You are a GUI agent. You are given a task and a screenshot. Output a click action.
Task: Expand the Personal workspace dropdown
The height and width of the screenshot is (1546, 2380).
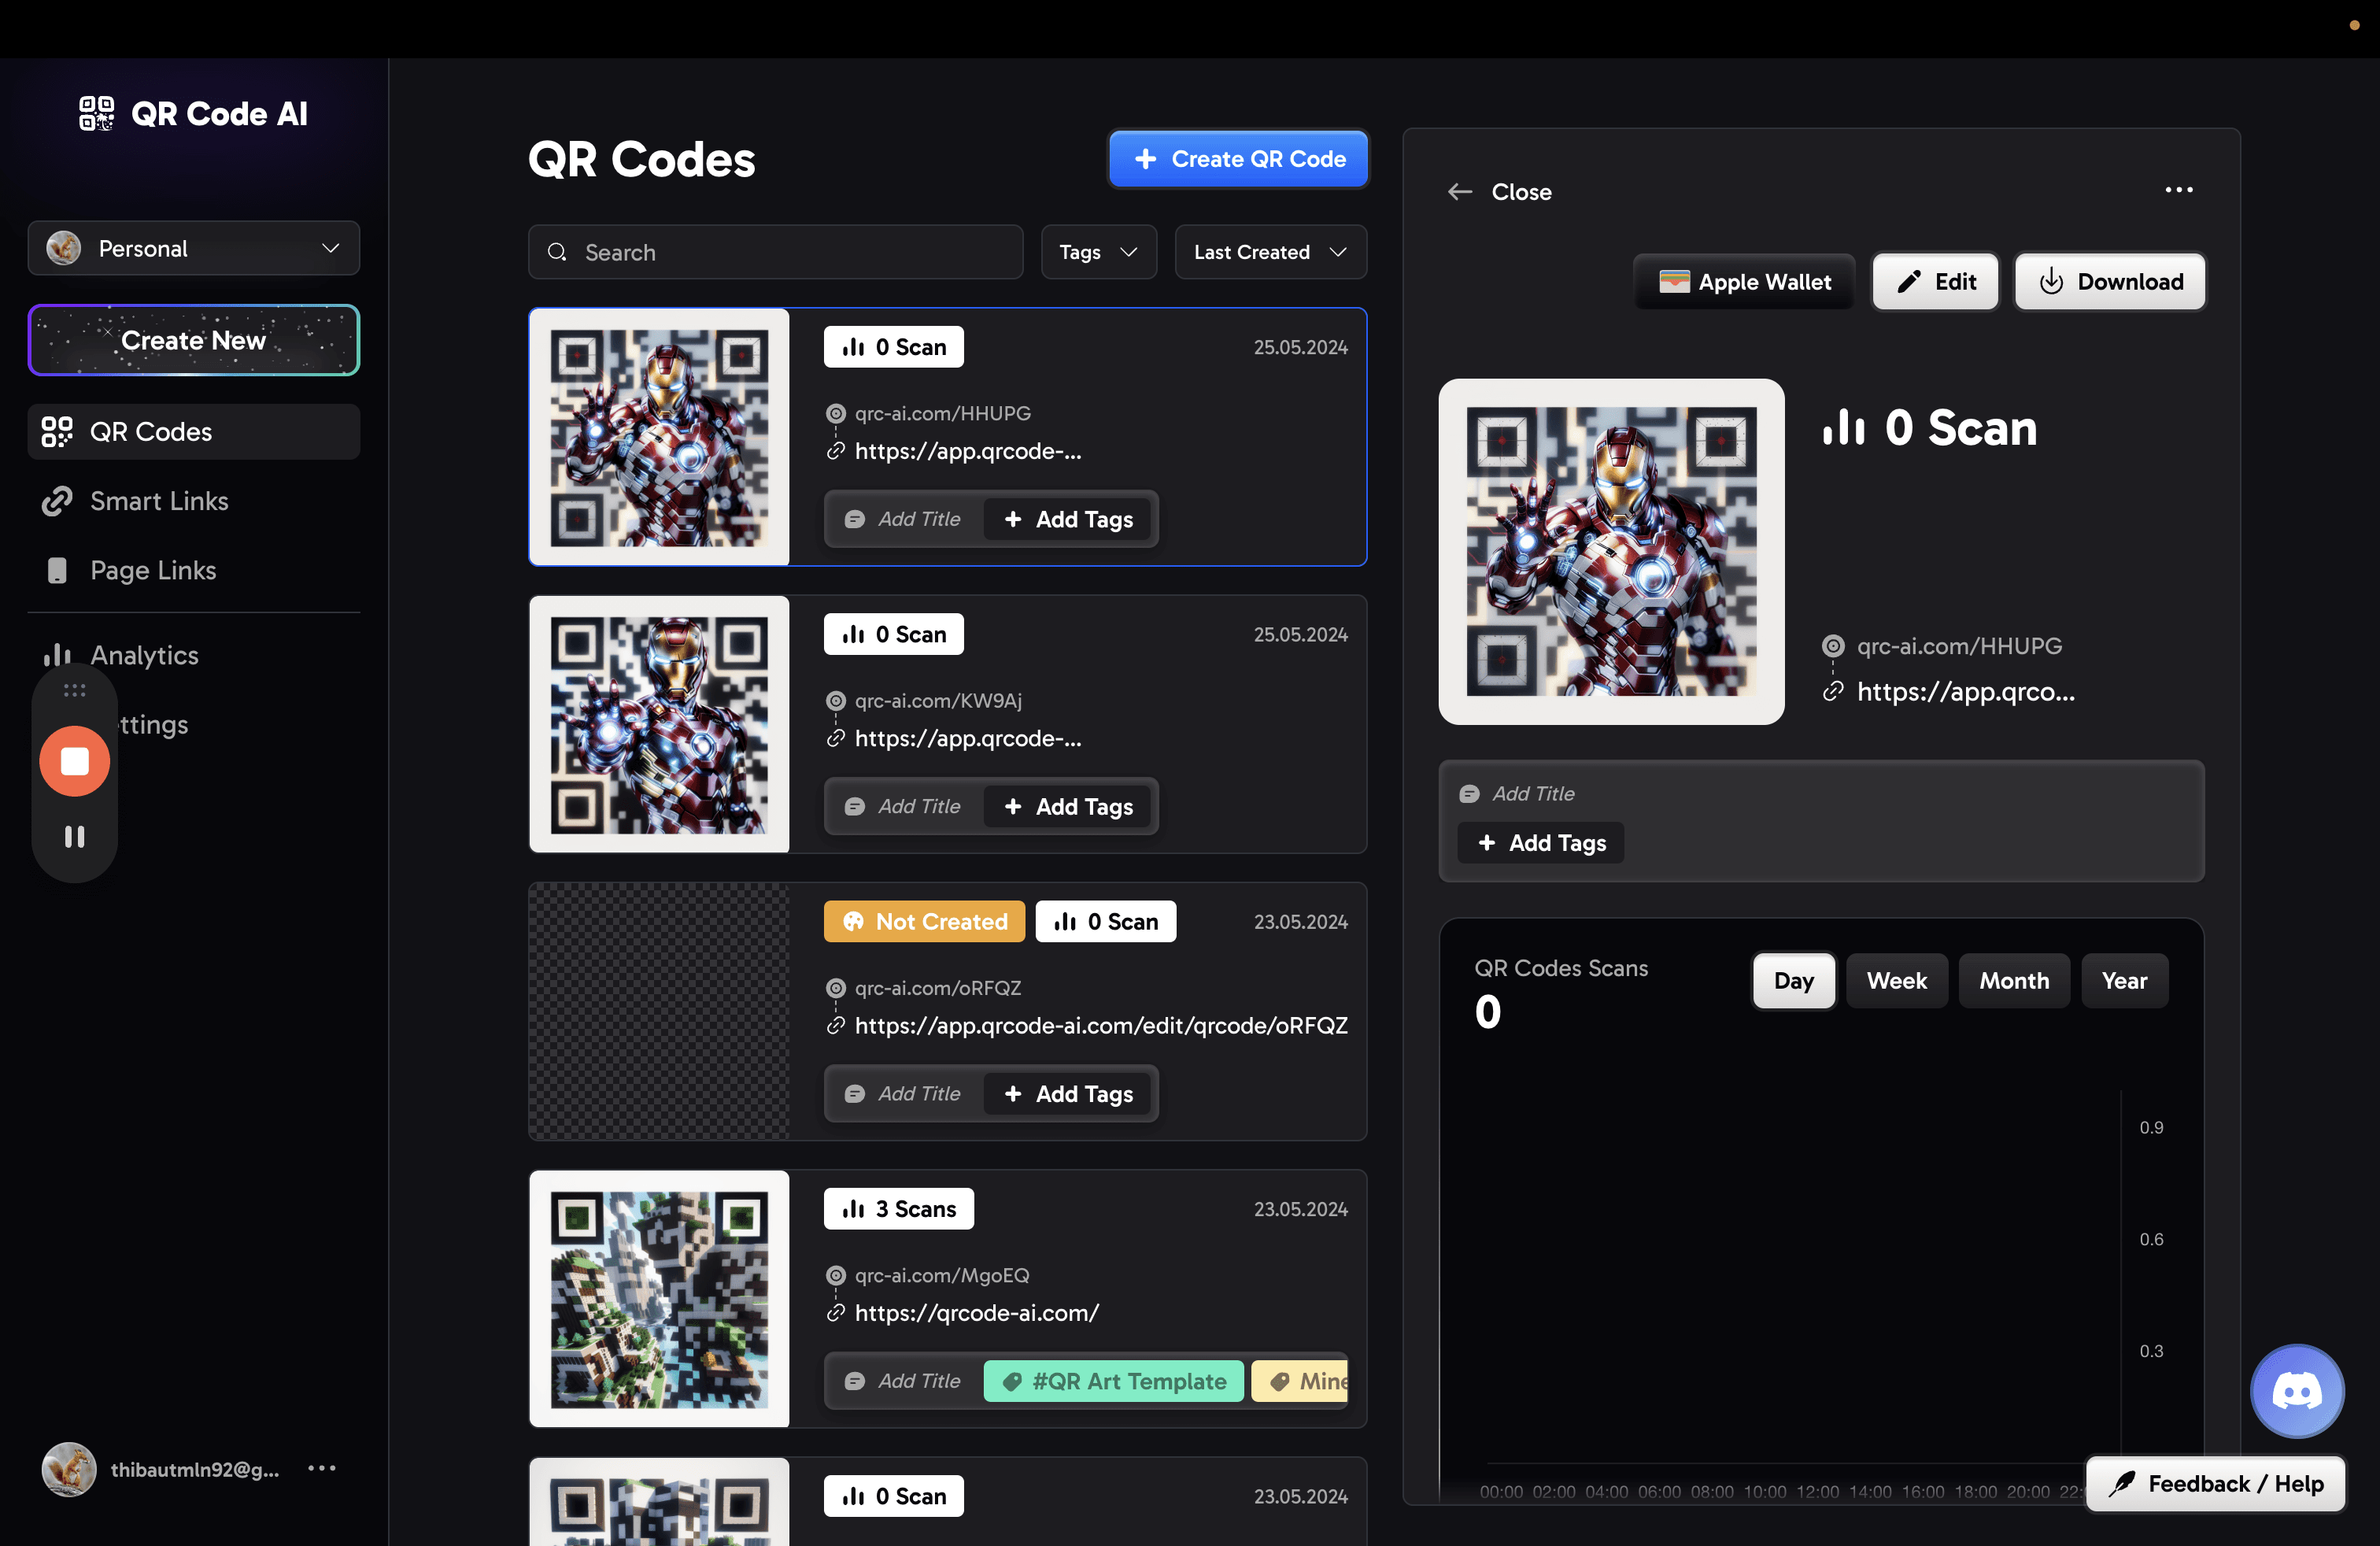point(194,248)
